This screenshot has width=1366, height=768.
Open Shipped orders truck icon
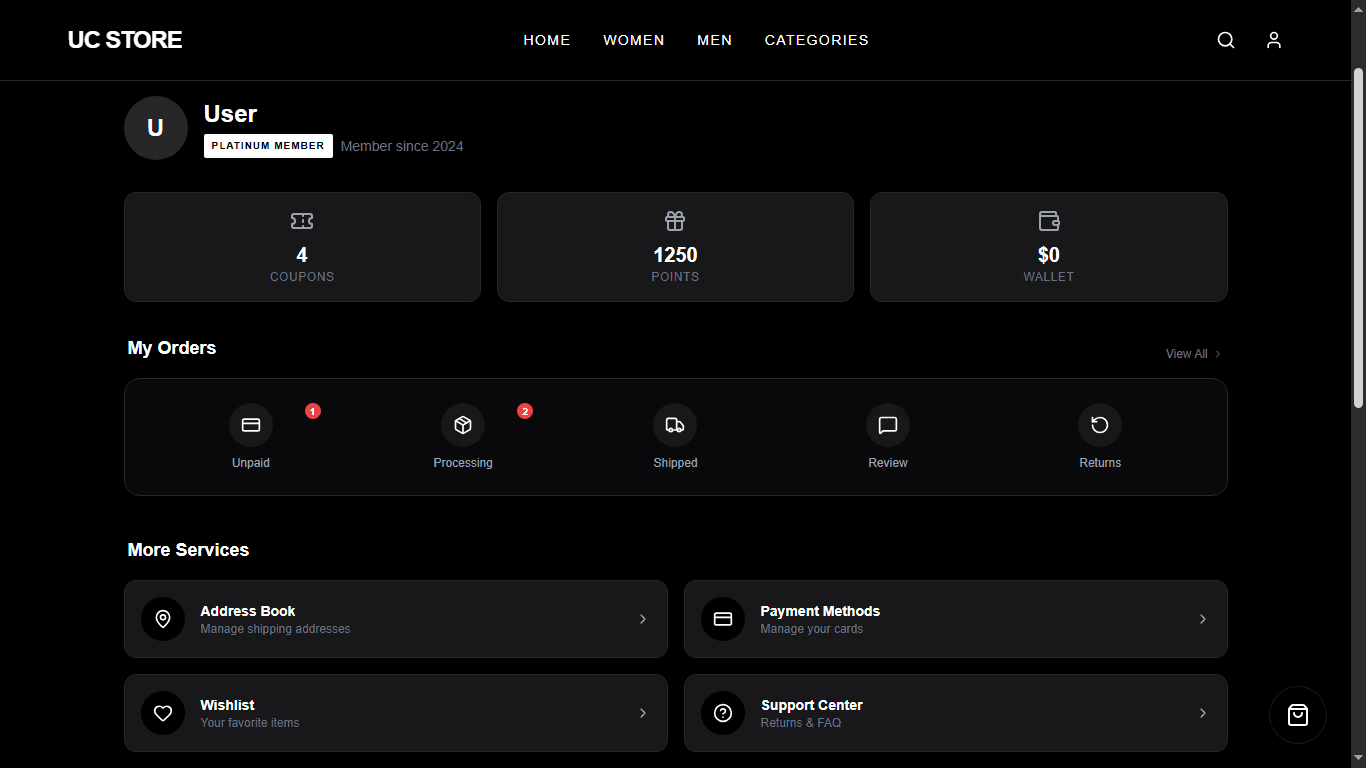click(x=675, y=425)
